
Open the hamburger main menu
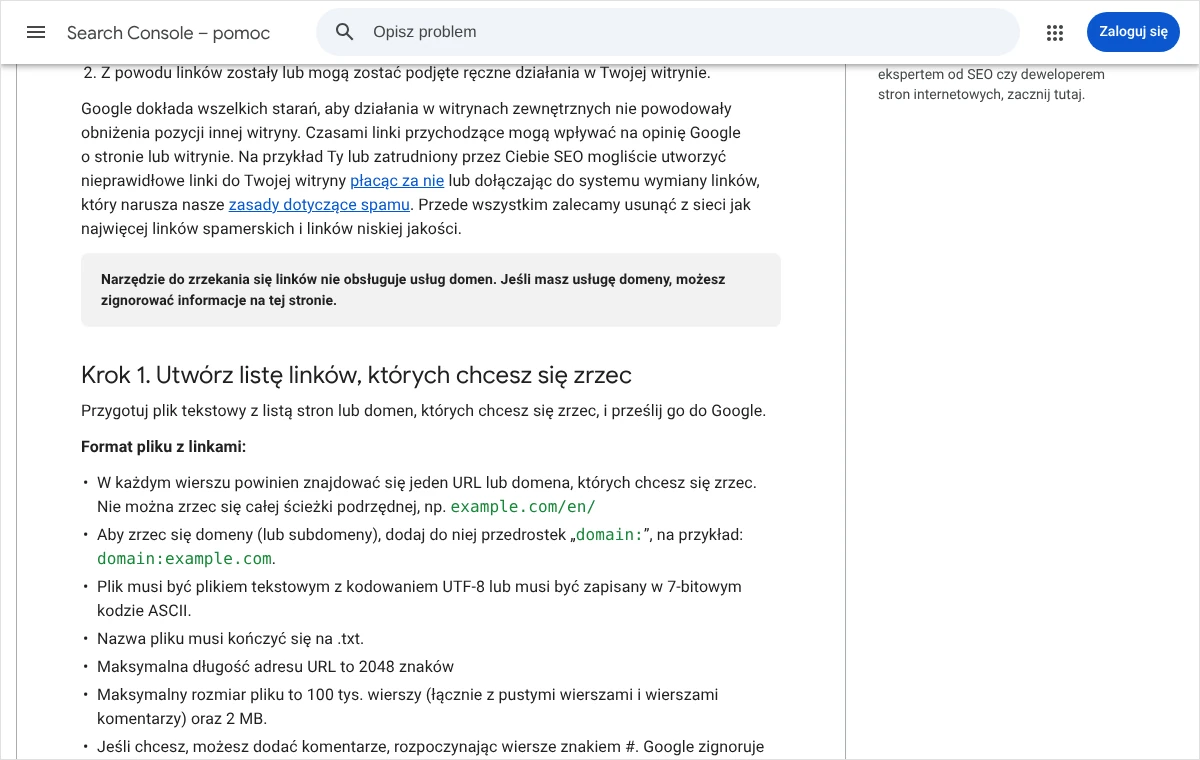(36, 32)
